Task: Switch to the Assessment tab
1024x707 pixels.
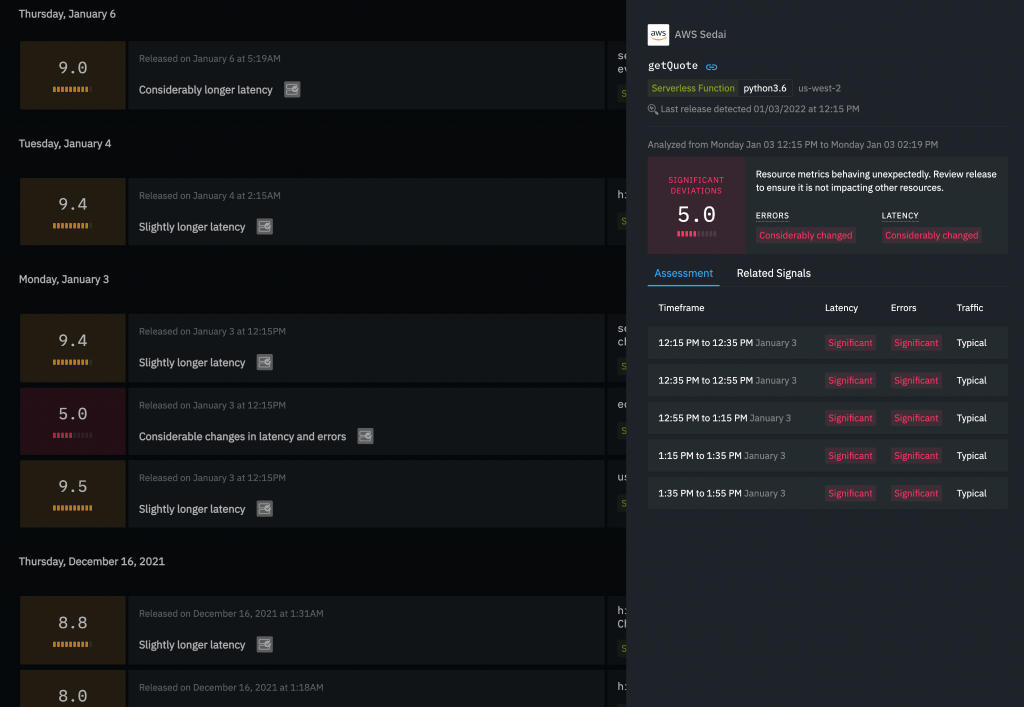Action: (683, 272)
